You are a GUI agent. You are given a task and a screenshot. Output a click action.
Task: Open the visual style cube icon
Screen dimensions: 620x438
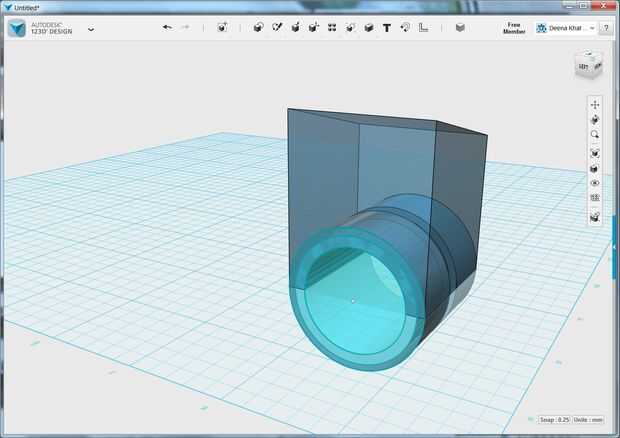pyautogui.click(x=594, y=169)
